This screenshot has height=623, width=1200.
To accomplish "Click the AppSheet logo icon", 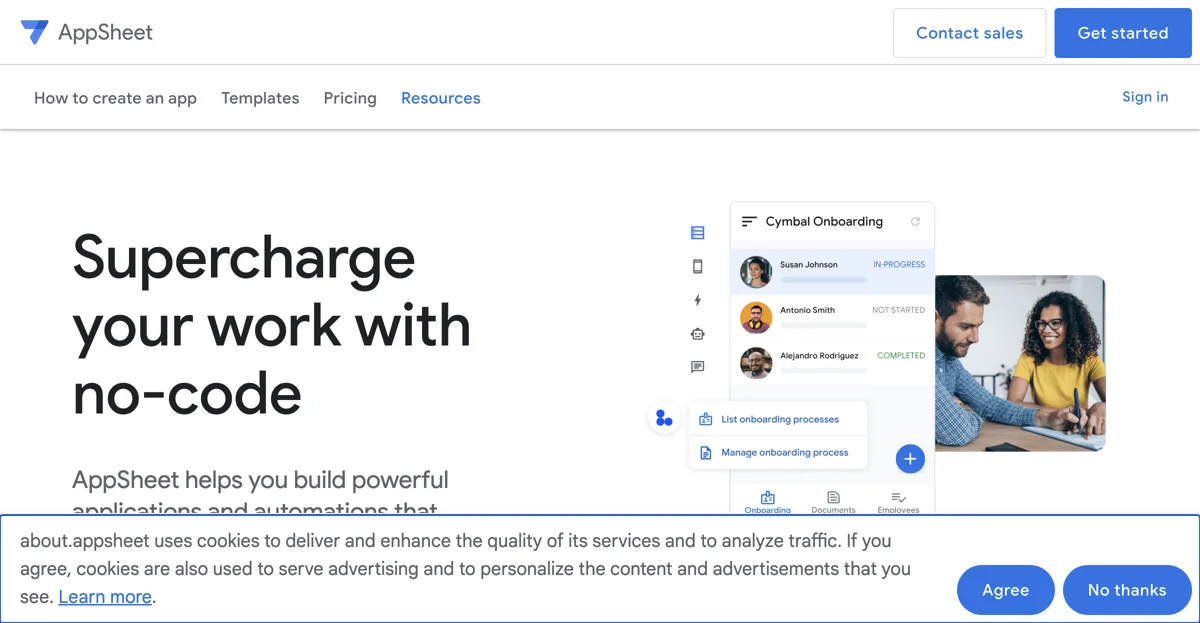I will [34, 32].
